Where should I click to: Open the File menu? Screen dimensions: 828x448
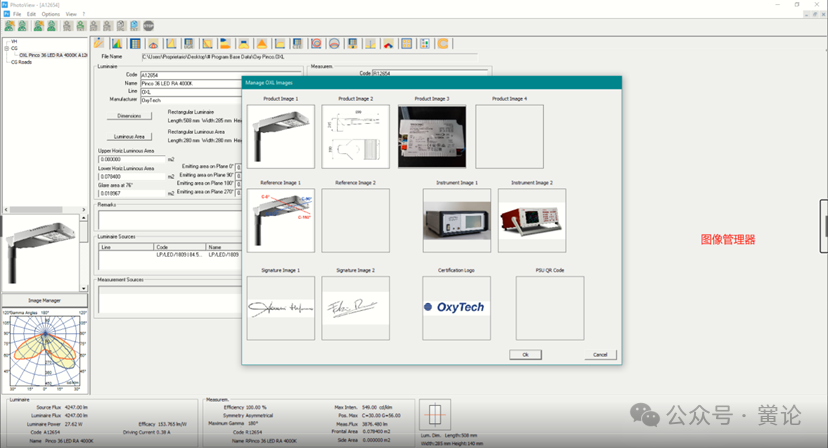[17, 14]
